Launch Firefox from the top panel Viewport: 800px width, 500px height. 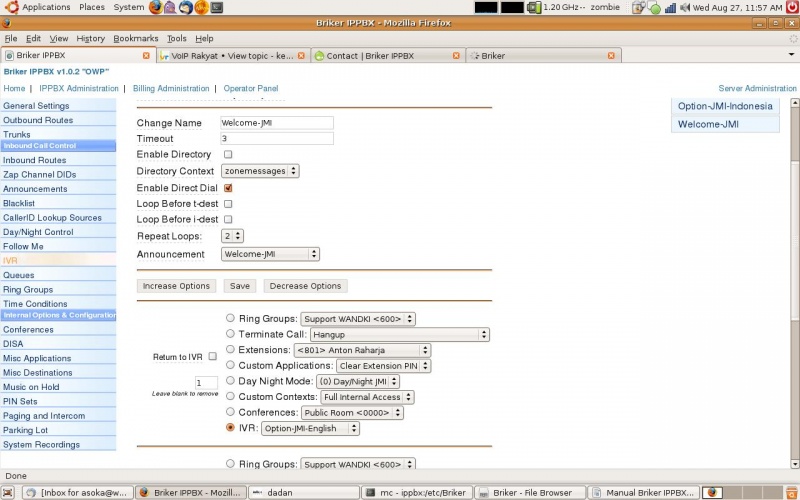point(156,7)
